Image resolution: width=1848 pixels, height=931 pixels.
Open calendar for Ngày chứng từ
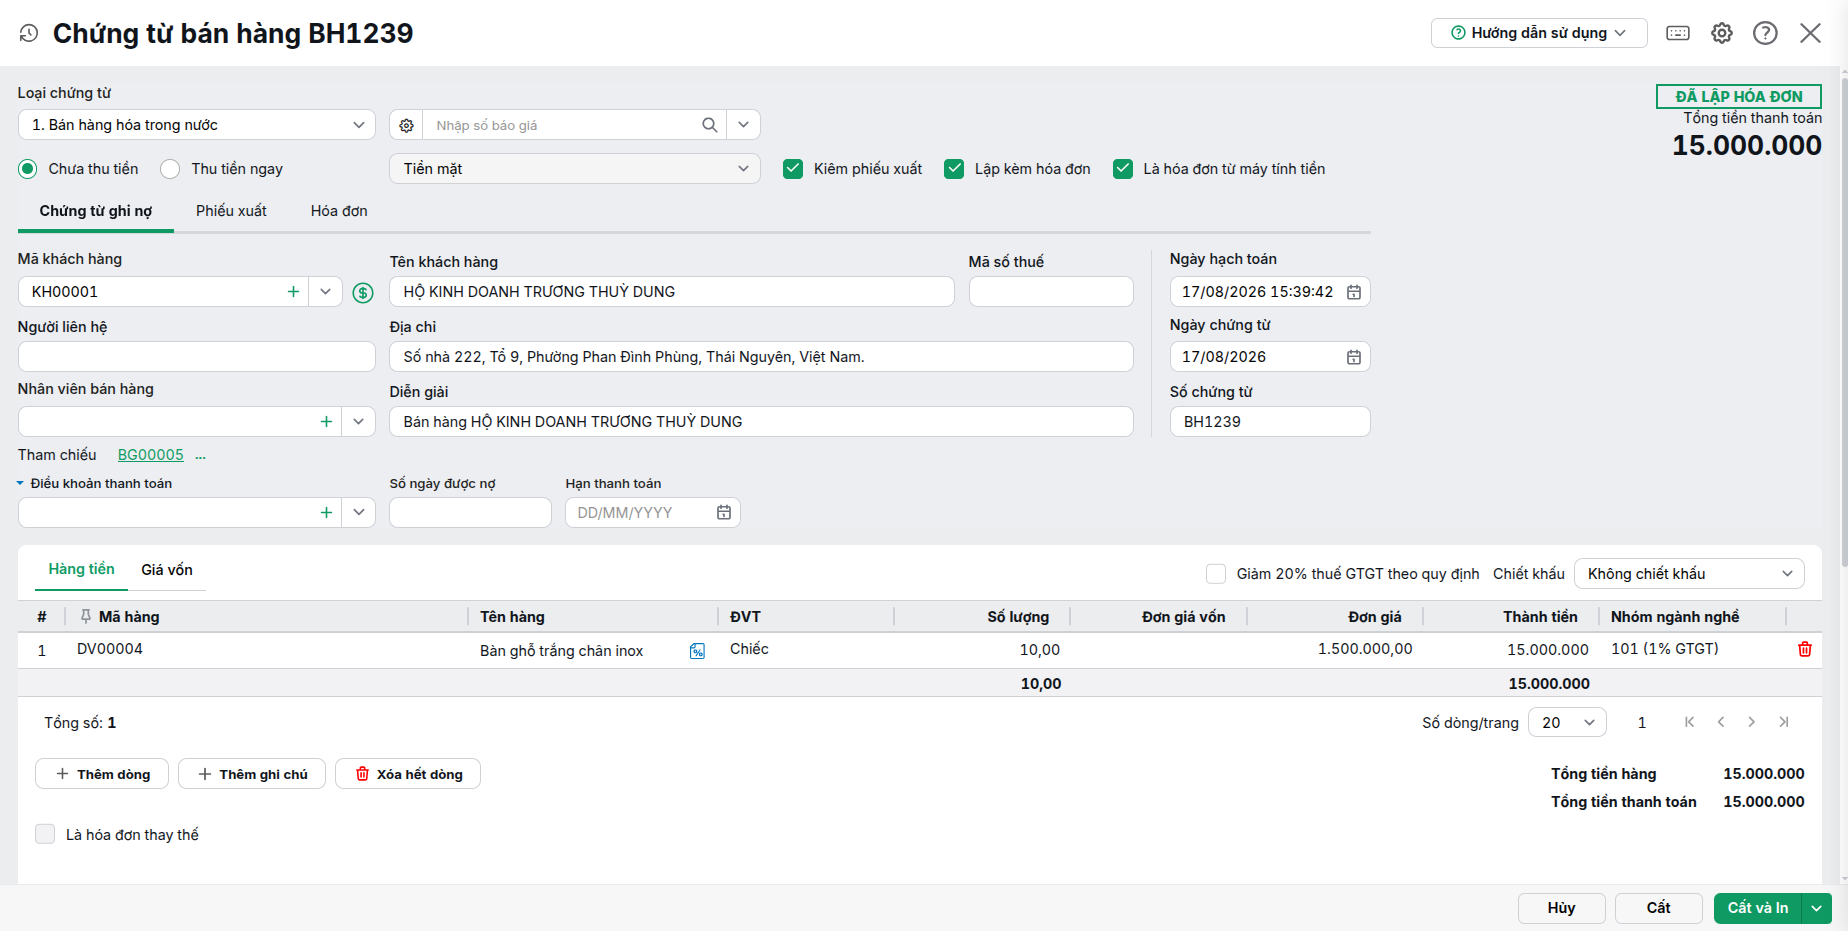point(1354,357)
